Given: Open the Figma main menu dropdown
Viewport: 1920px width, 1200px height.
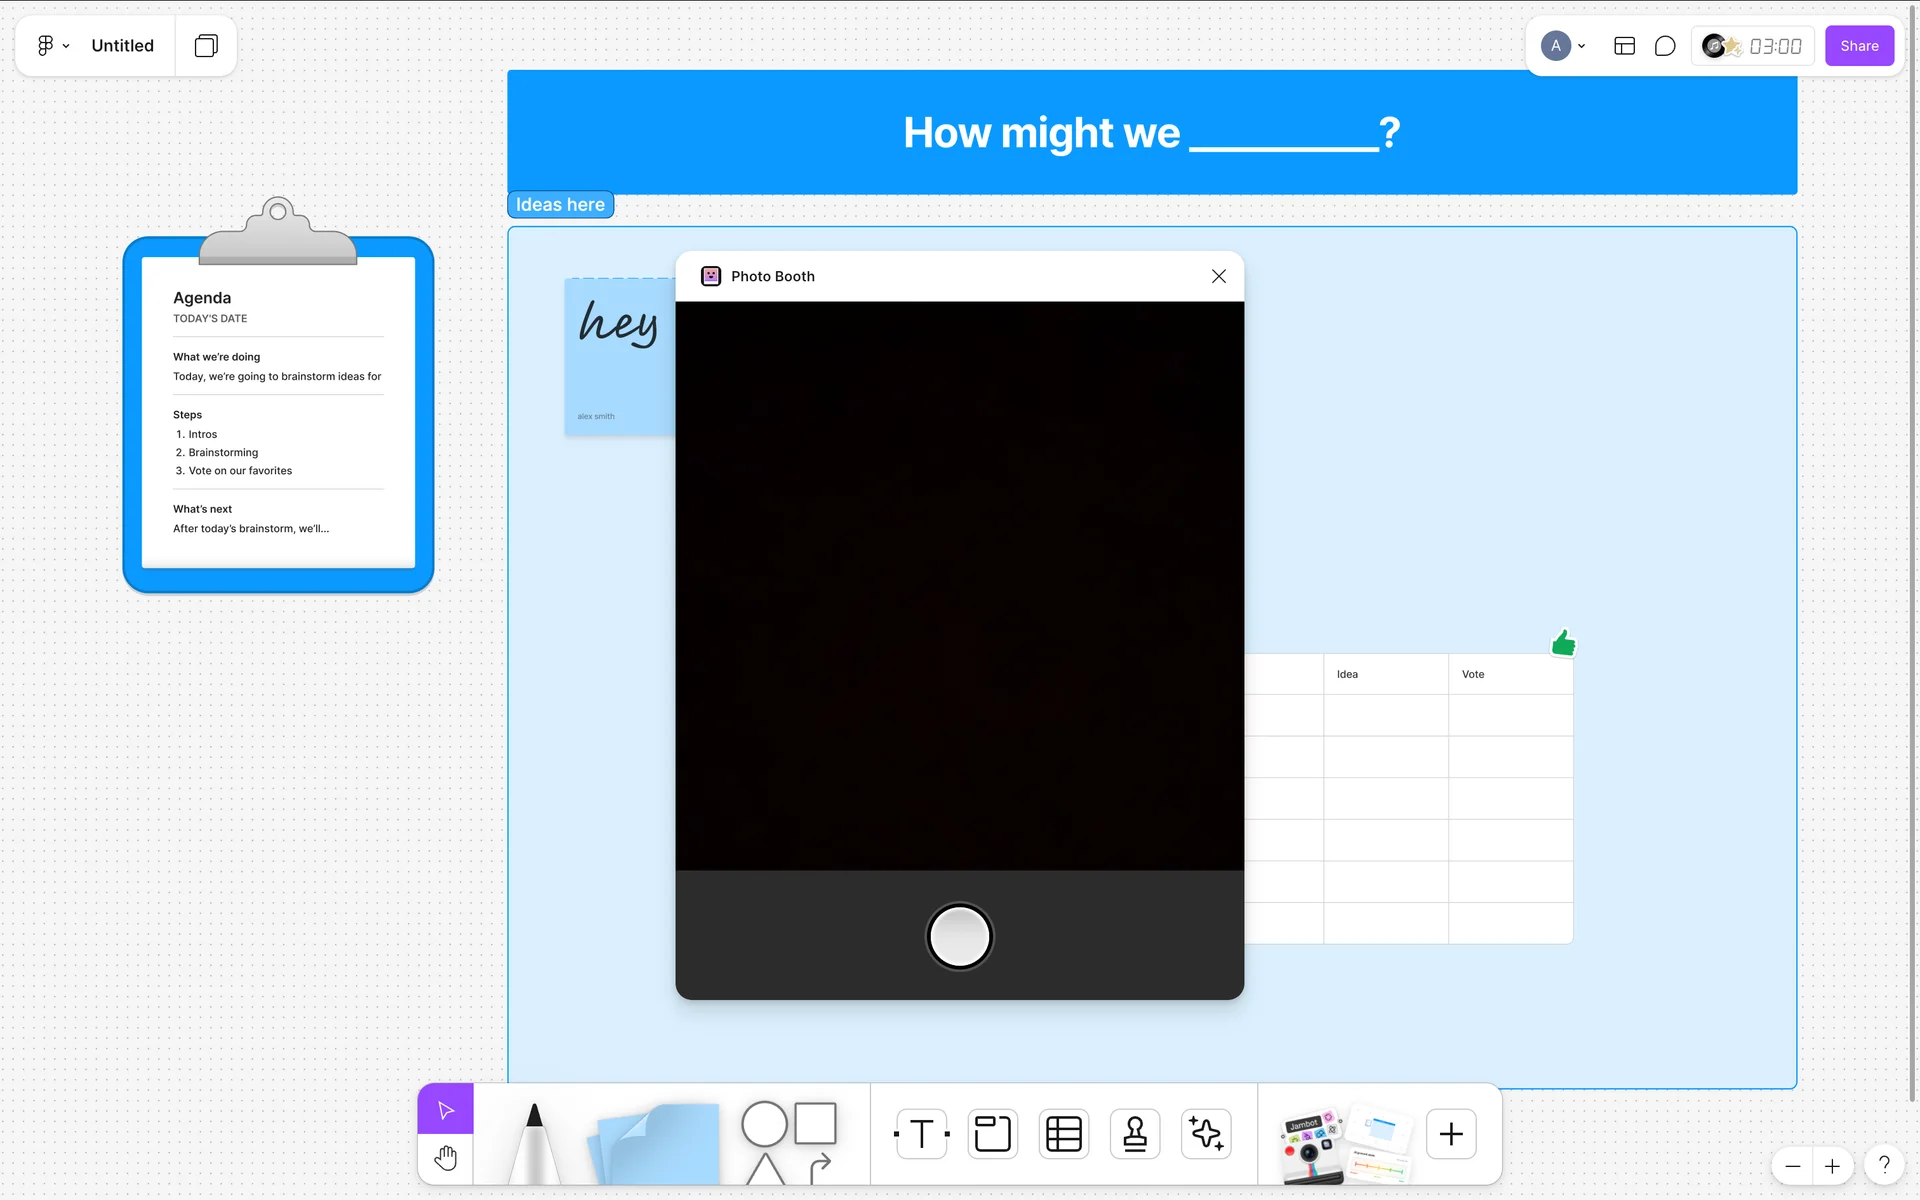Looking at the screenshot, I should (x=52, y=46).
